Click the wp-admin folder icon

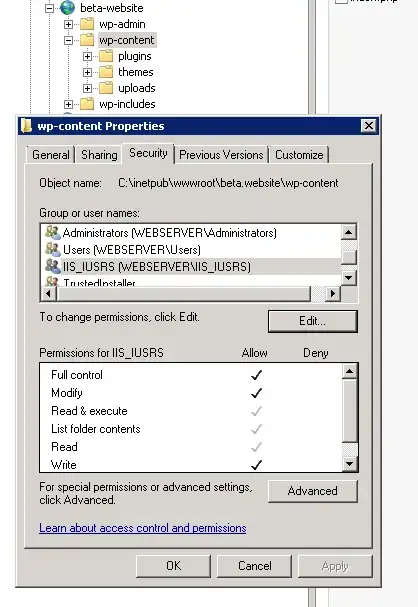87,24
